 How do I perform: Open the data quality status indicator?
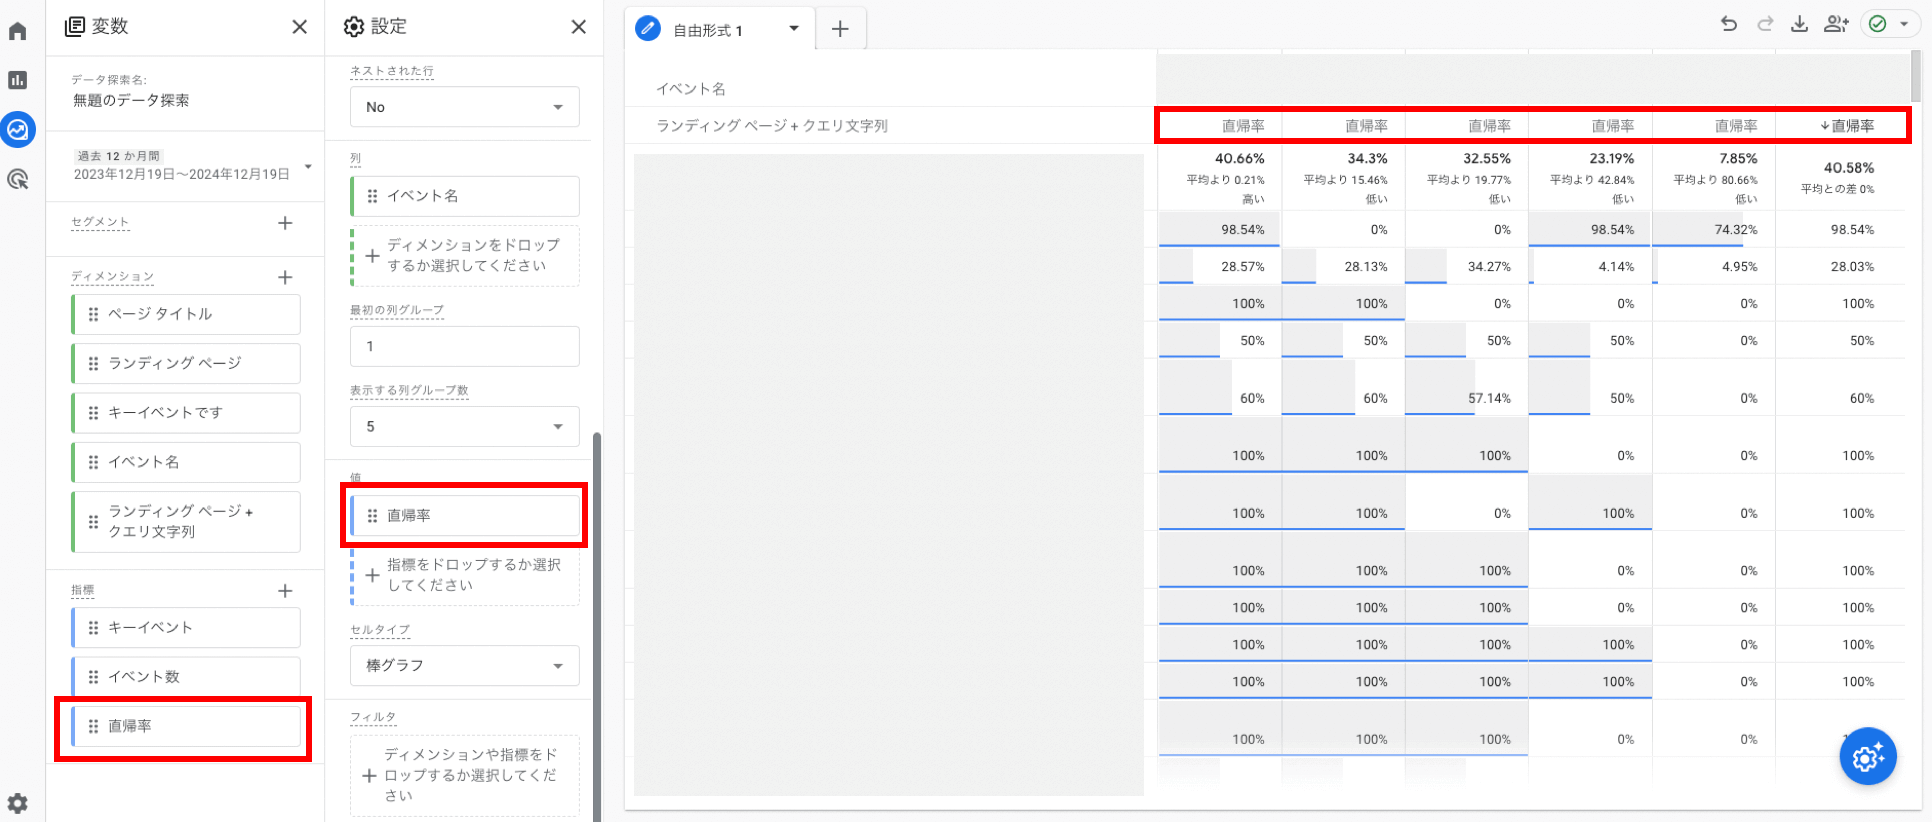pos(1889,24)
